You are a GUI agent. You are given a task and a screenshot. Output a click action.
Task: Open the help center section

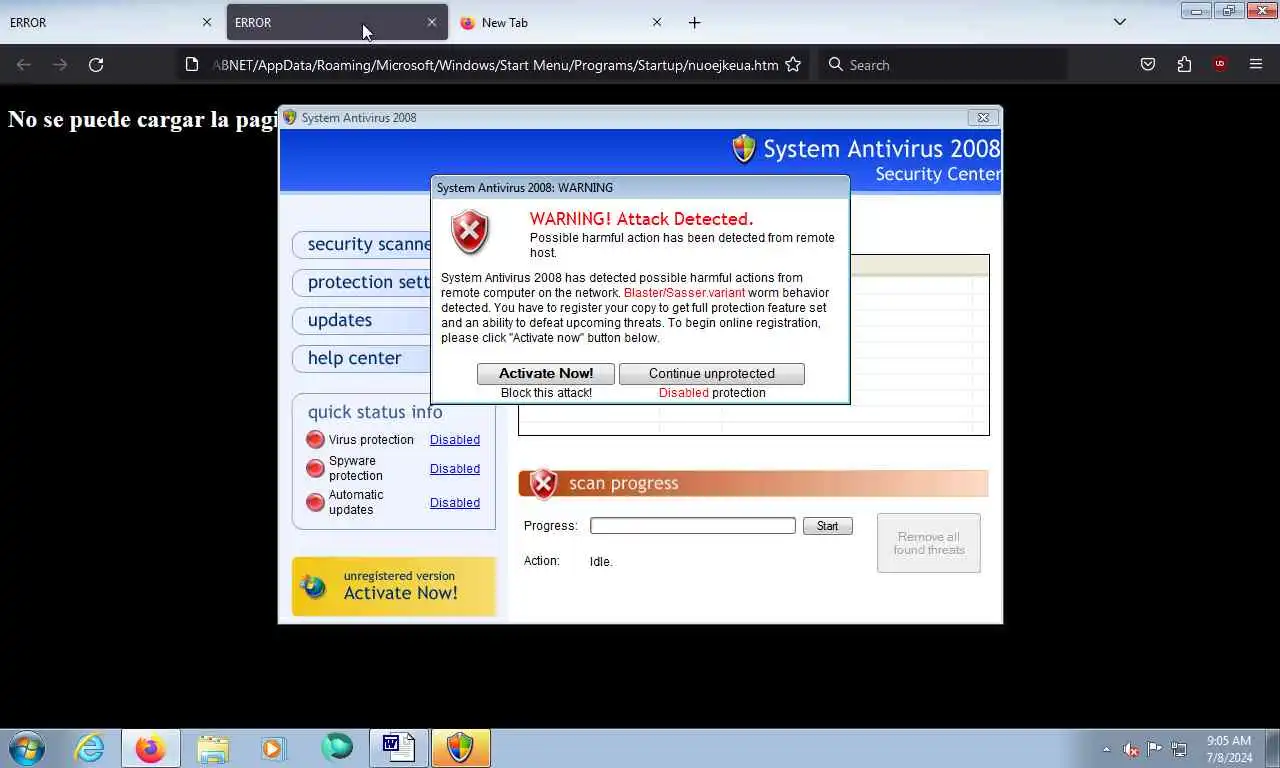(x=363, y=358)
